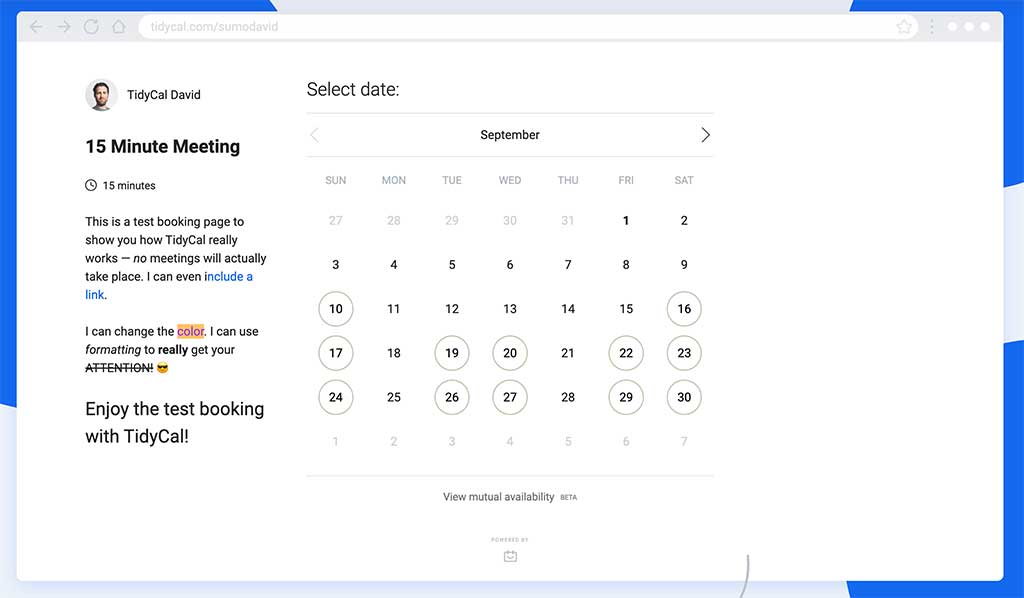Click the TidyCal David name
The image size is (1024, 598).
click(164, 95)
